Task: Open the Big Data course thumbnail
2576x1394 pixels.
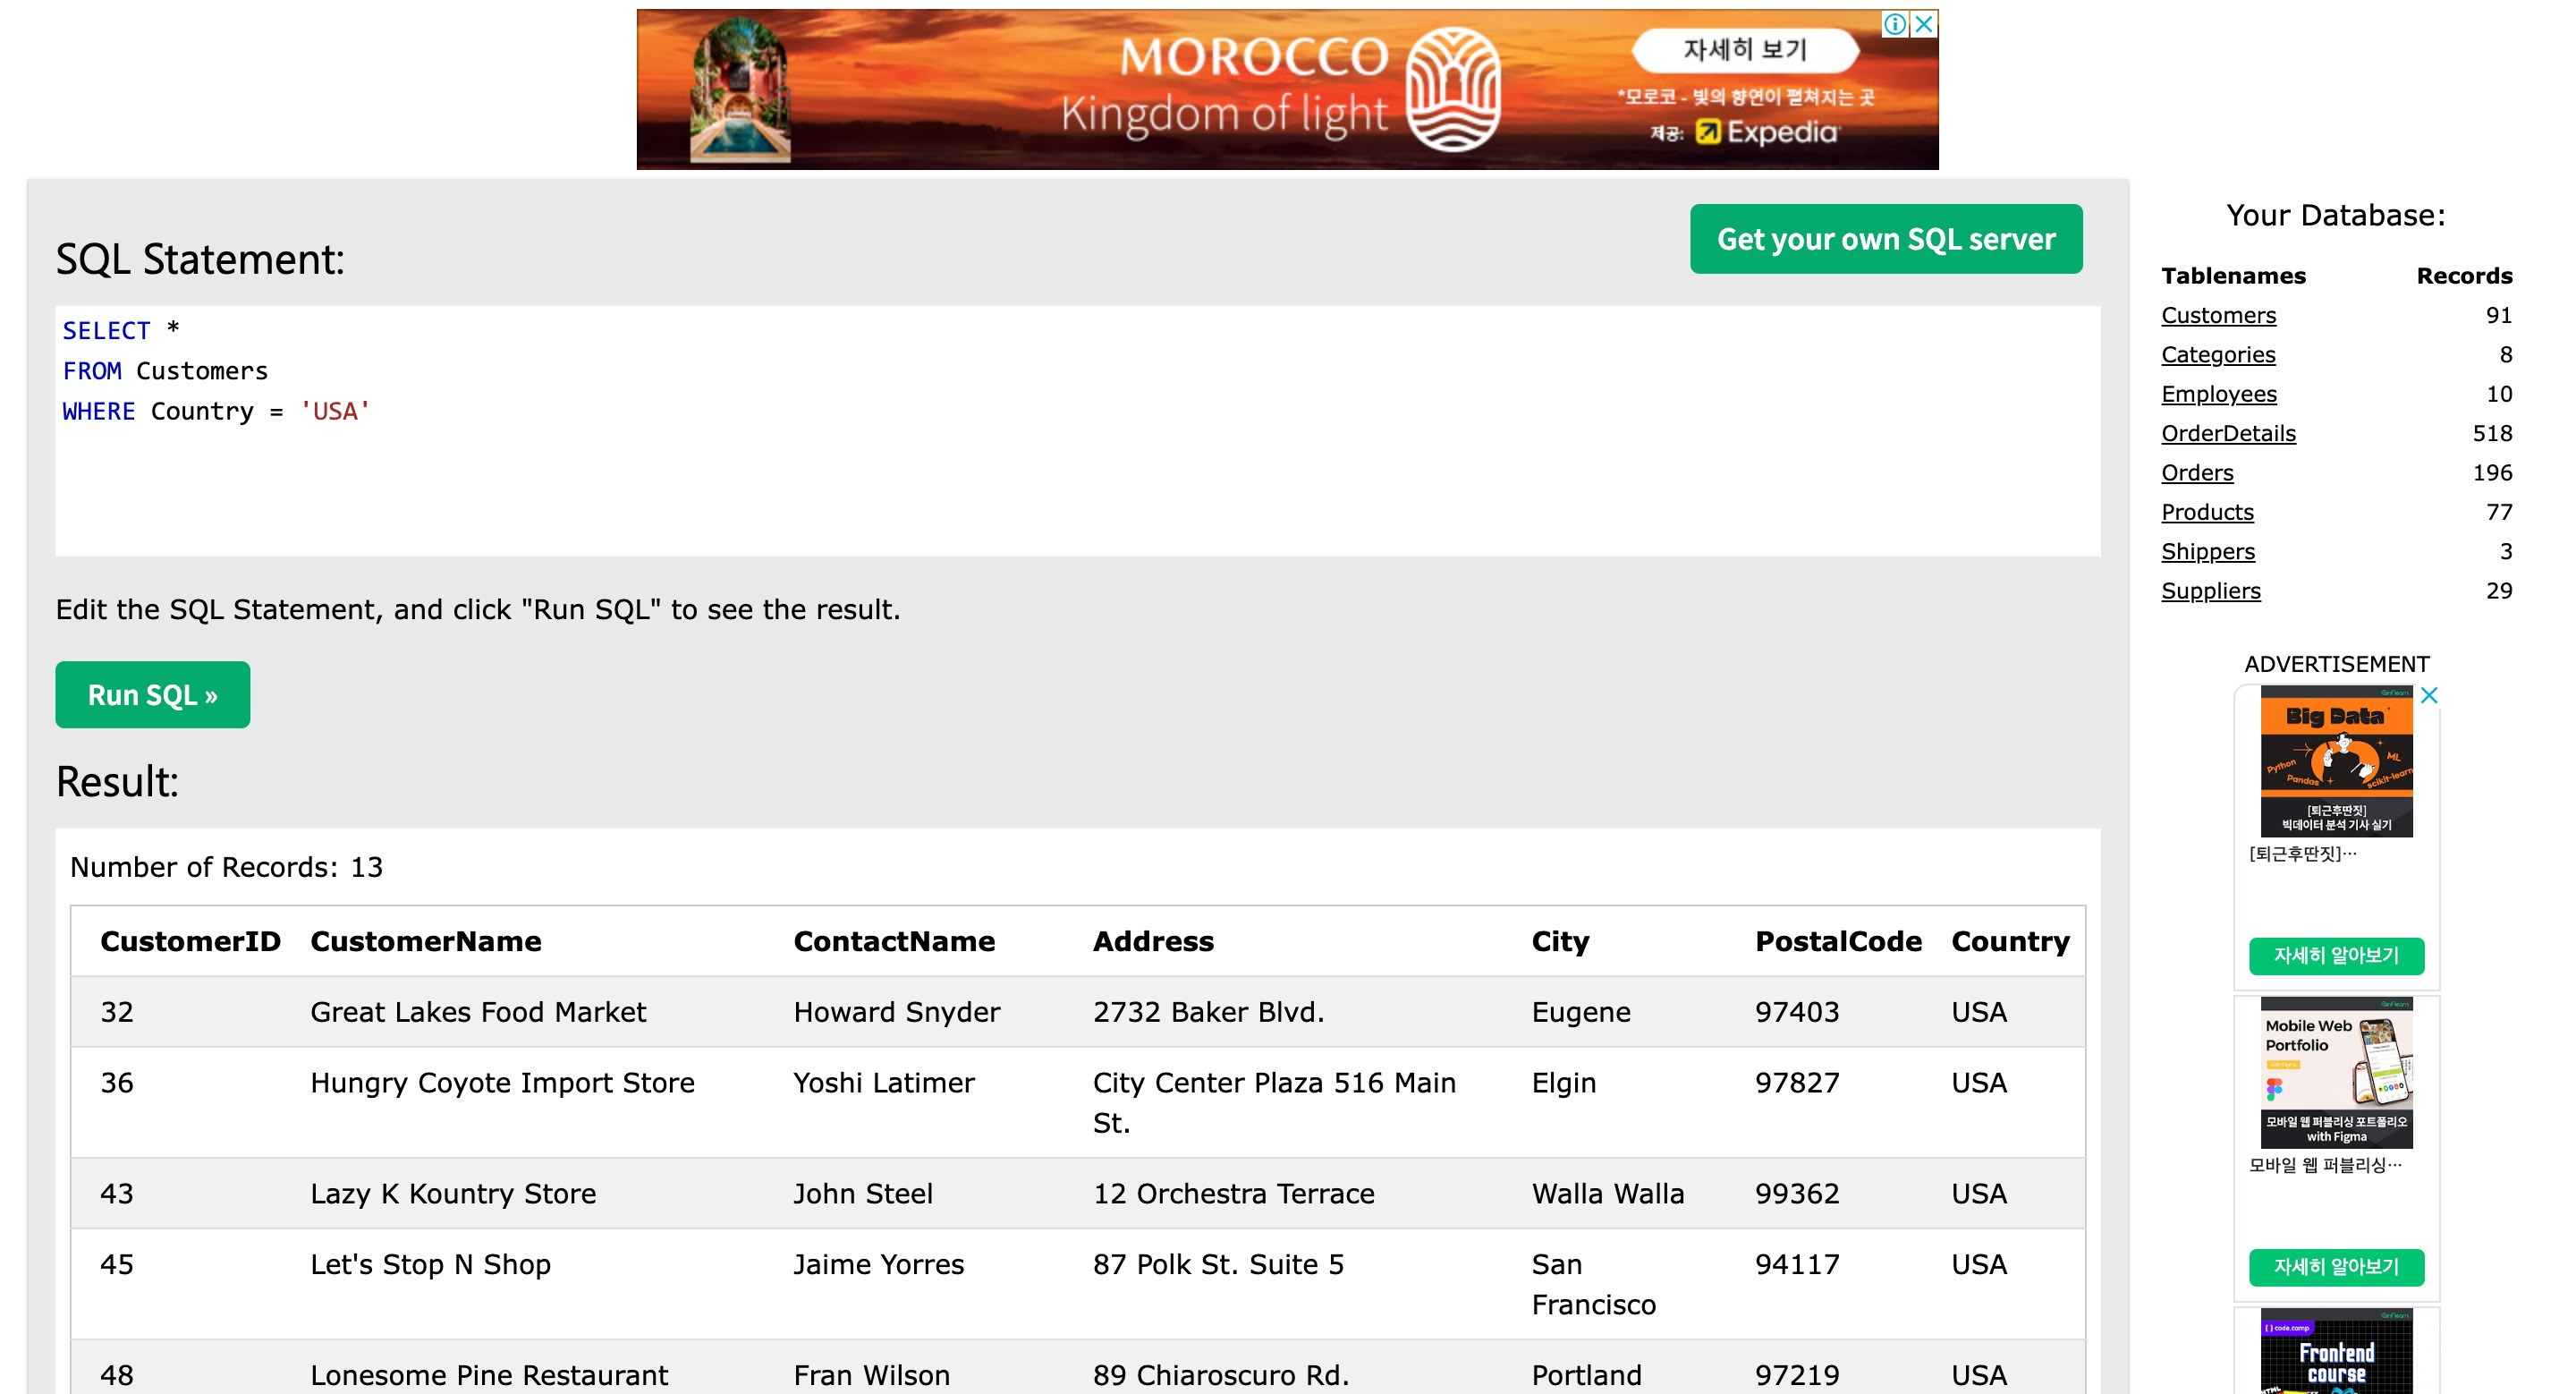Action: (x=2336, y=761)
